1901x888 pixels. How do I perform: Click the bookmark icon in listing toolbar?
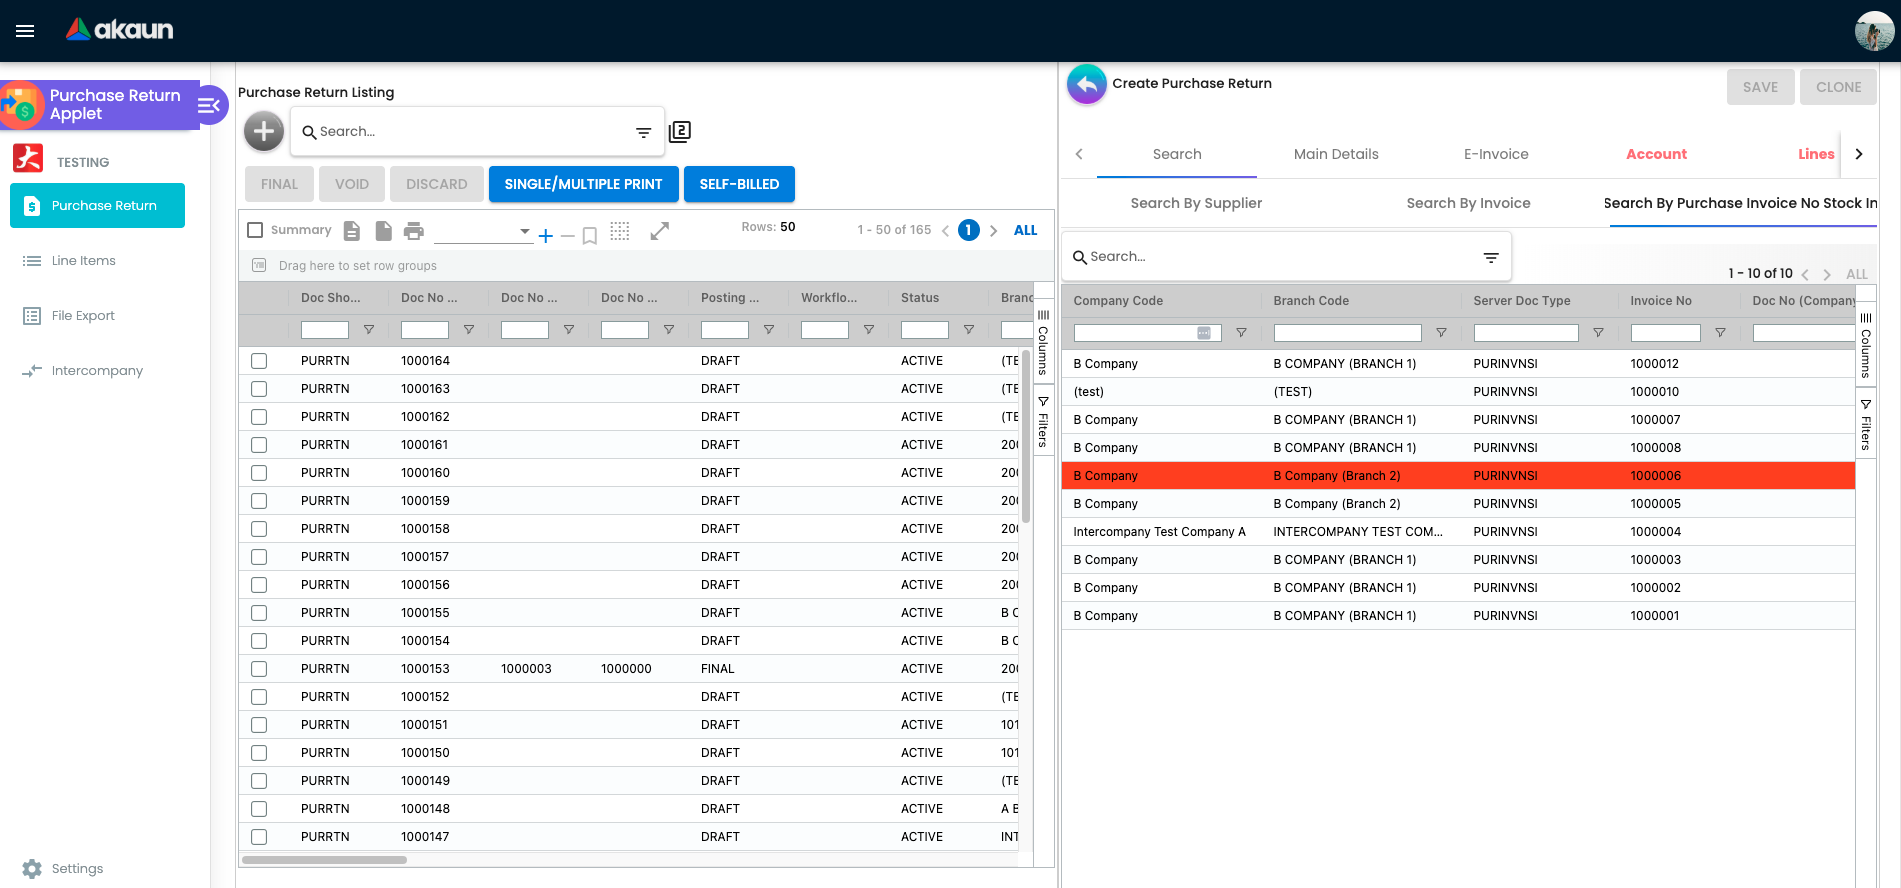[x=590, y=236]
